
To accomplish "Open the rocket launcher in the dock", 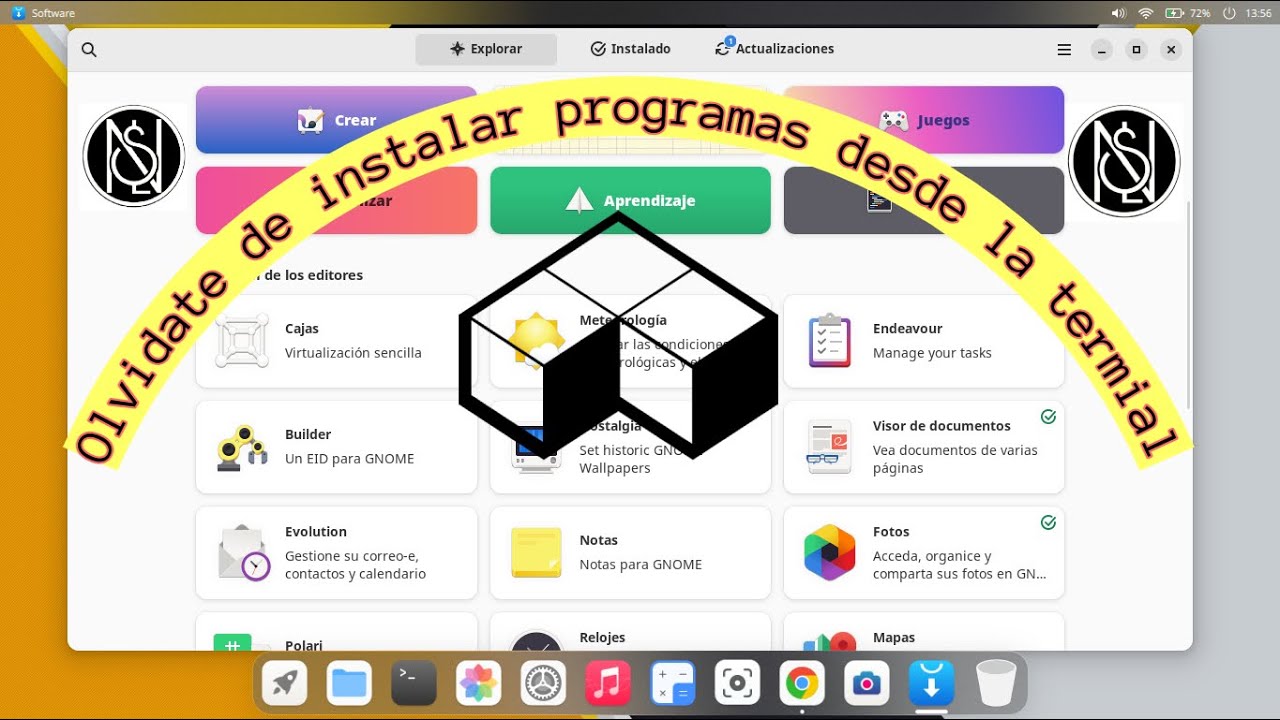I will pyautogui.click(x=284, y=684).
